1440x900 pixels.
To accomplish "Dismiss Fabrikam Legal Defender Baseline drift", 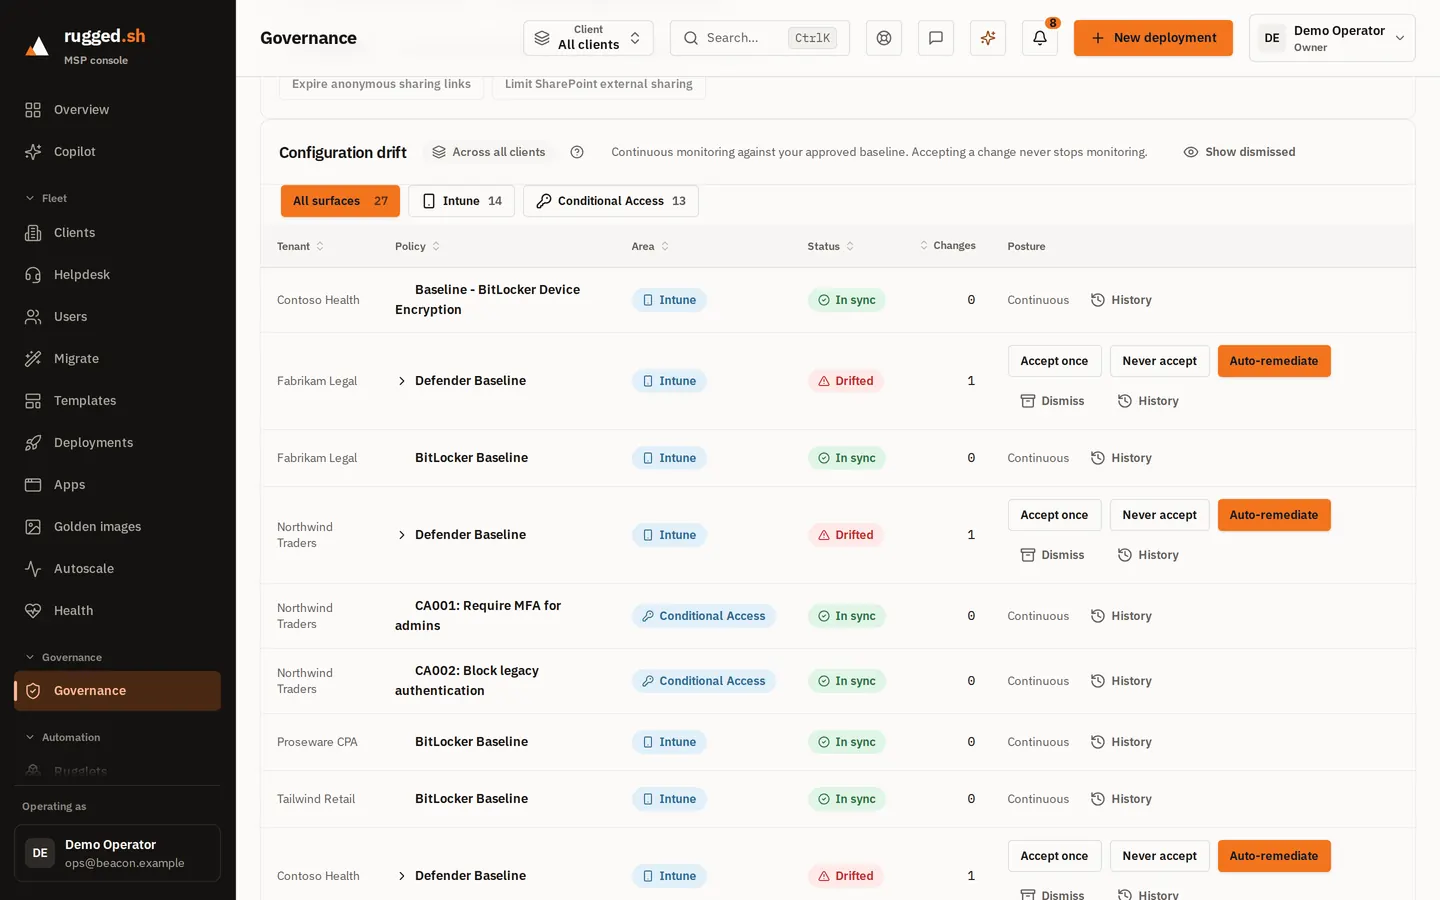I will coord(1052,401).
